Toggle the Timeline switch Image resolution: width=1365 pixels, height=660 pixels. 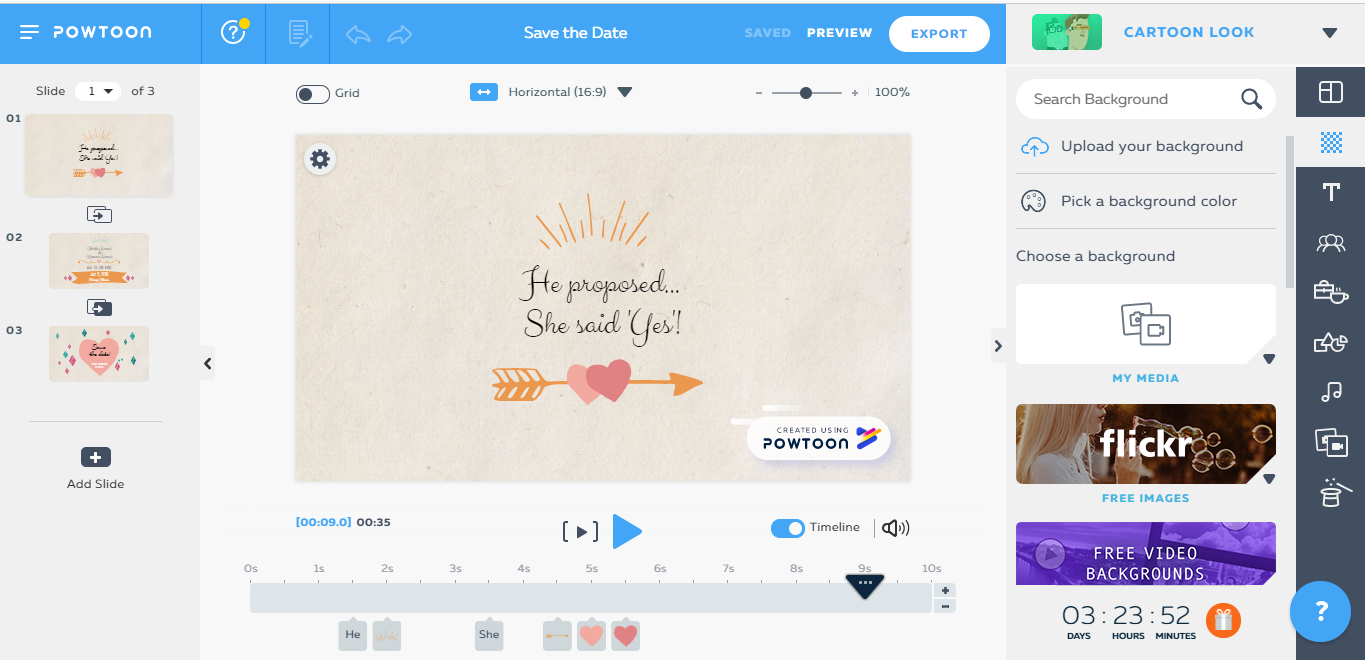tap(788, 528)
